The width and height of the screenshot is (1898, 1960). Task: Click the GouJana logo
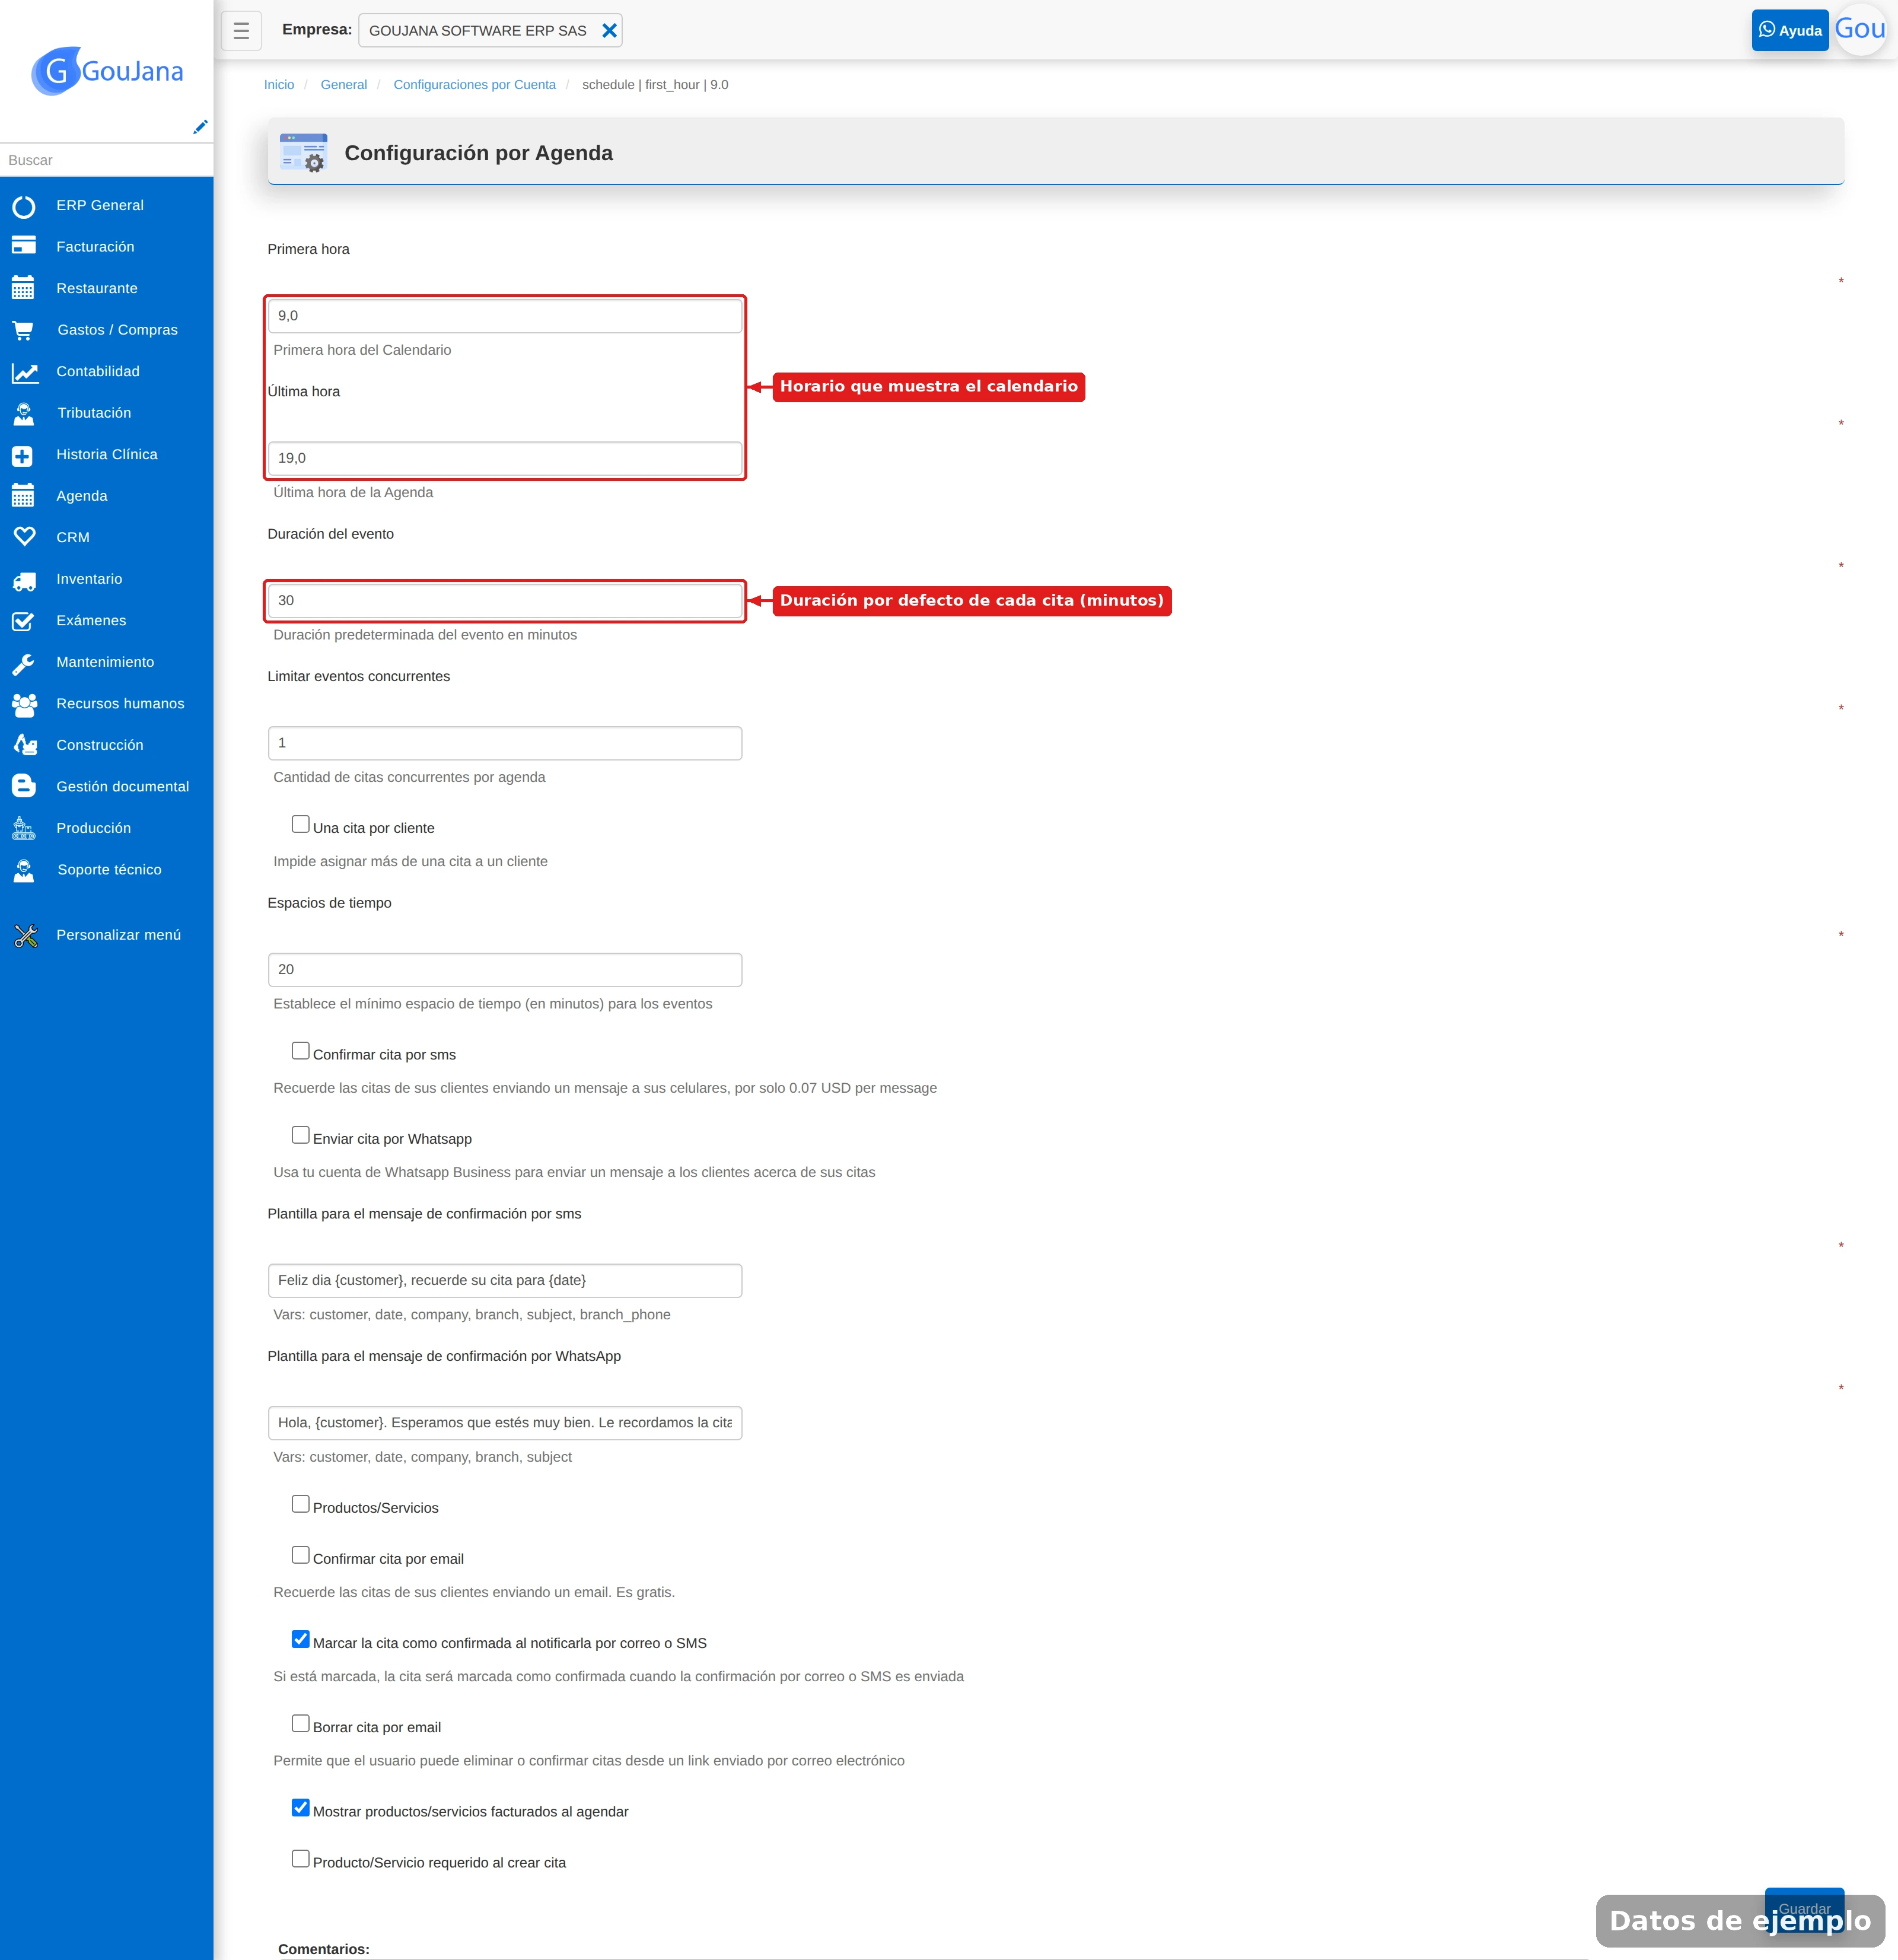coord(107,71)
